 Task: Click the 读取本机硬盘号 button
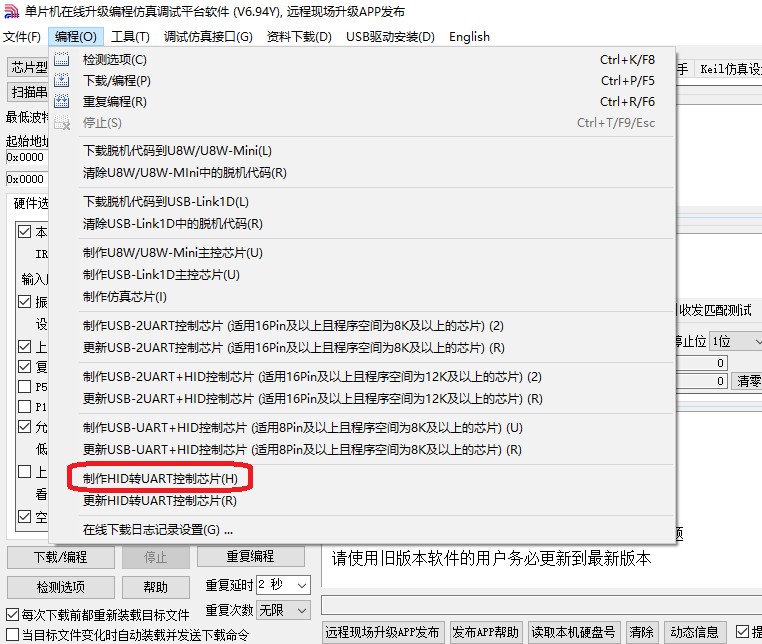[573, 632]
